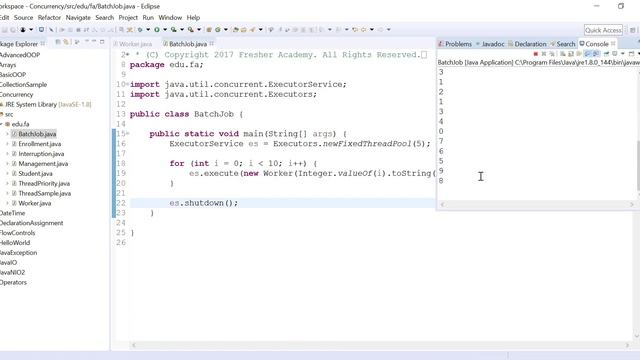This screenshot has width=640, height=360.
Task: Open the Refactor menu
Action: coord(49,18)
